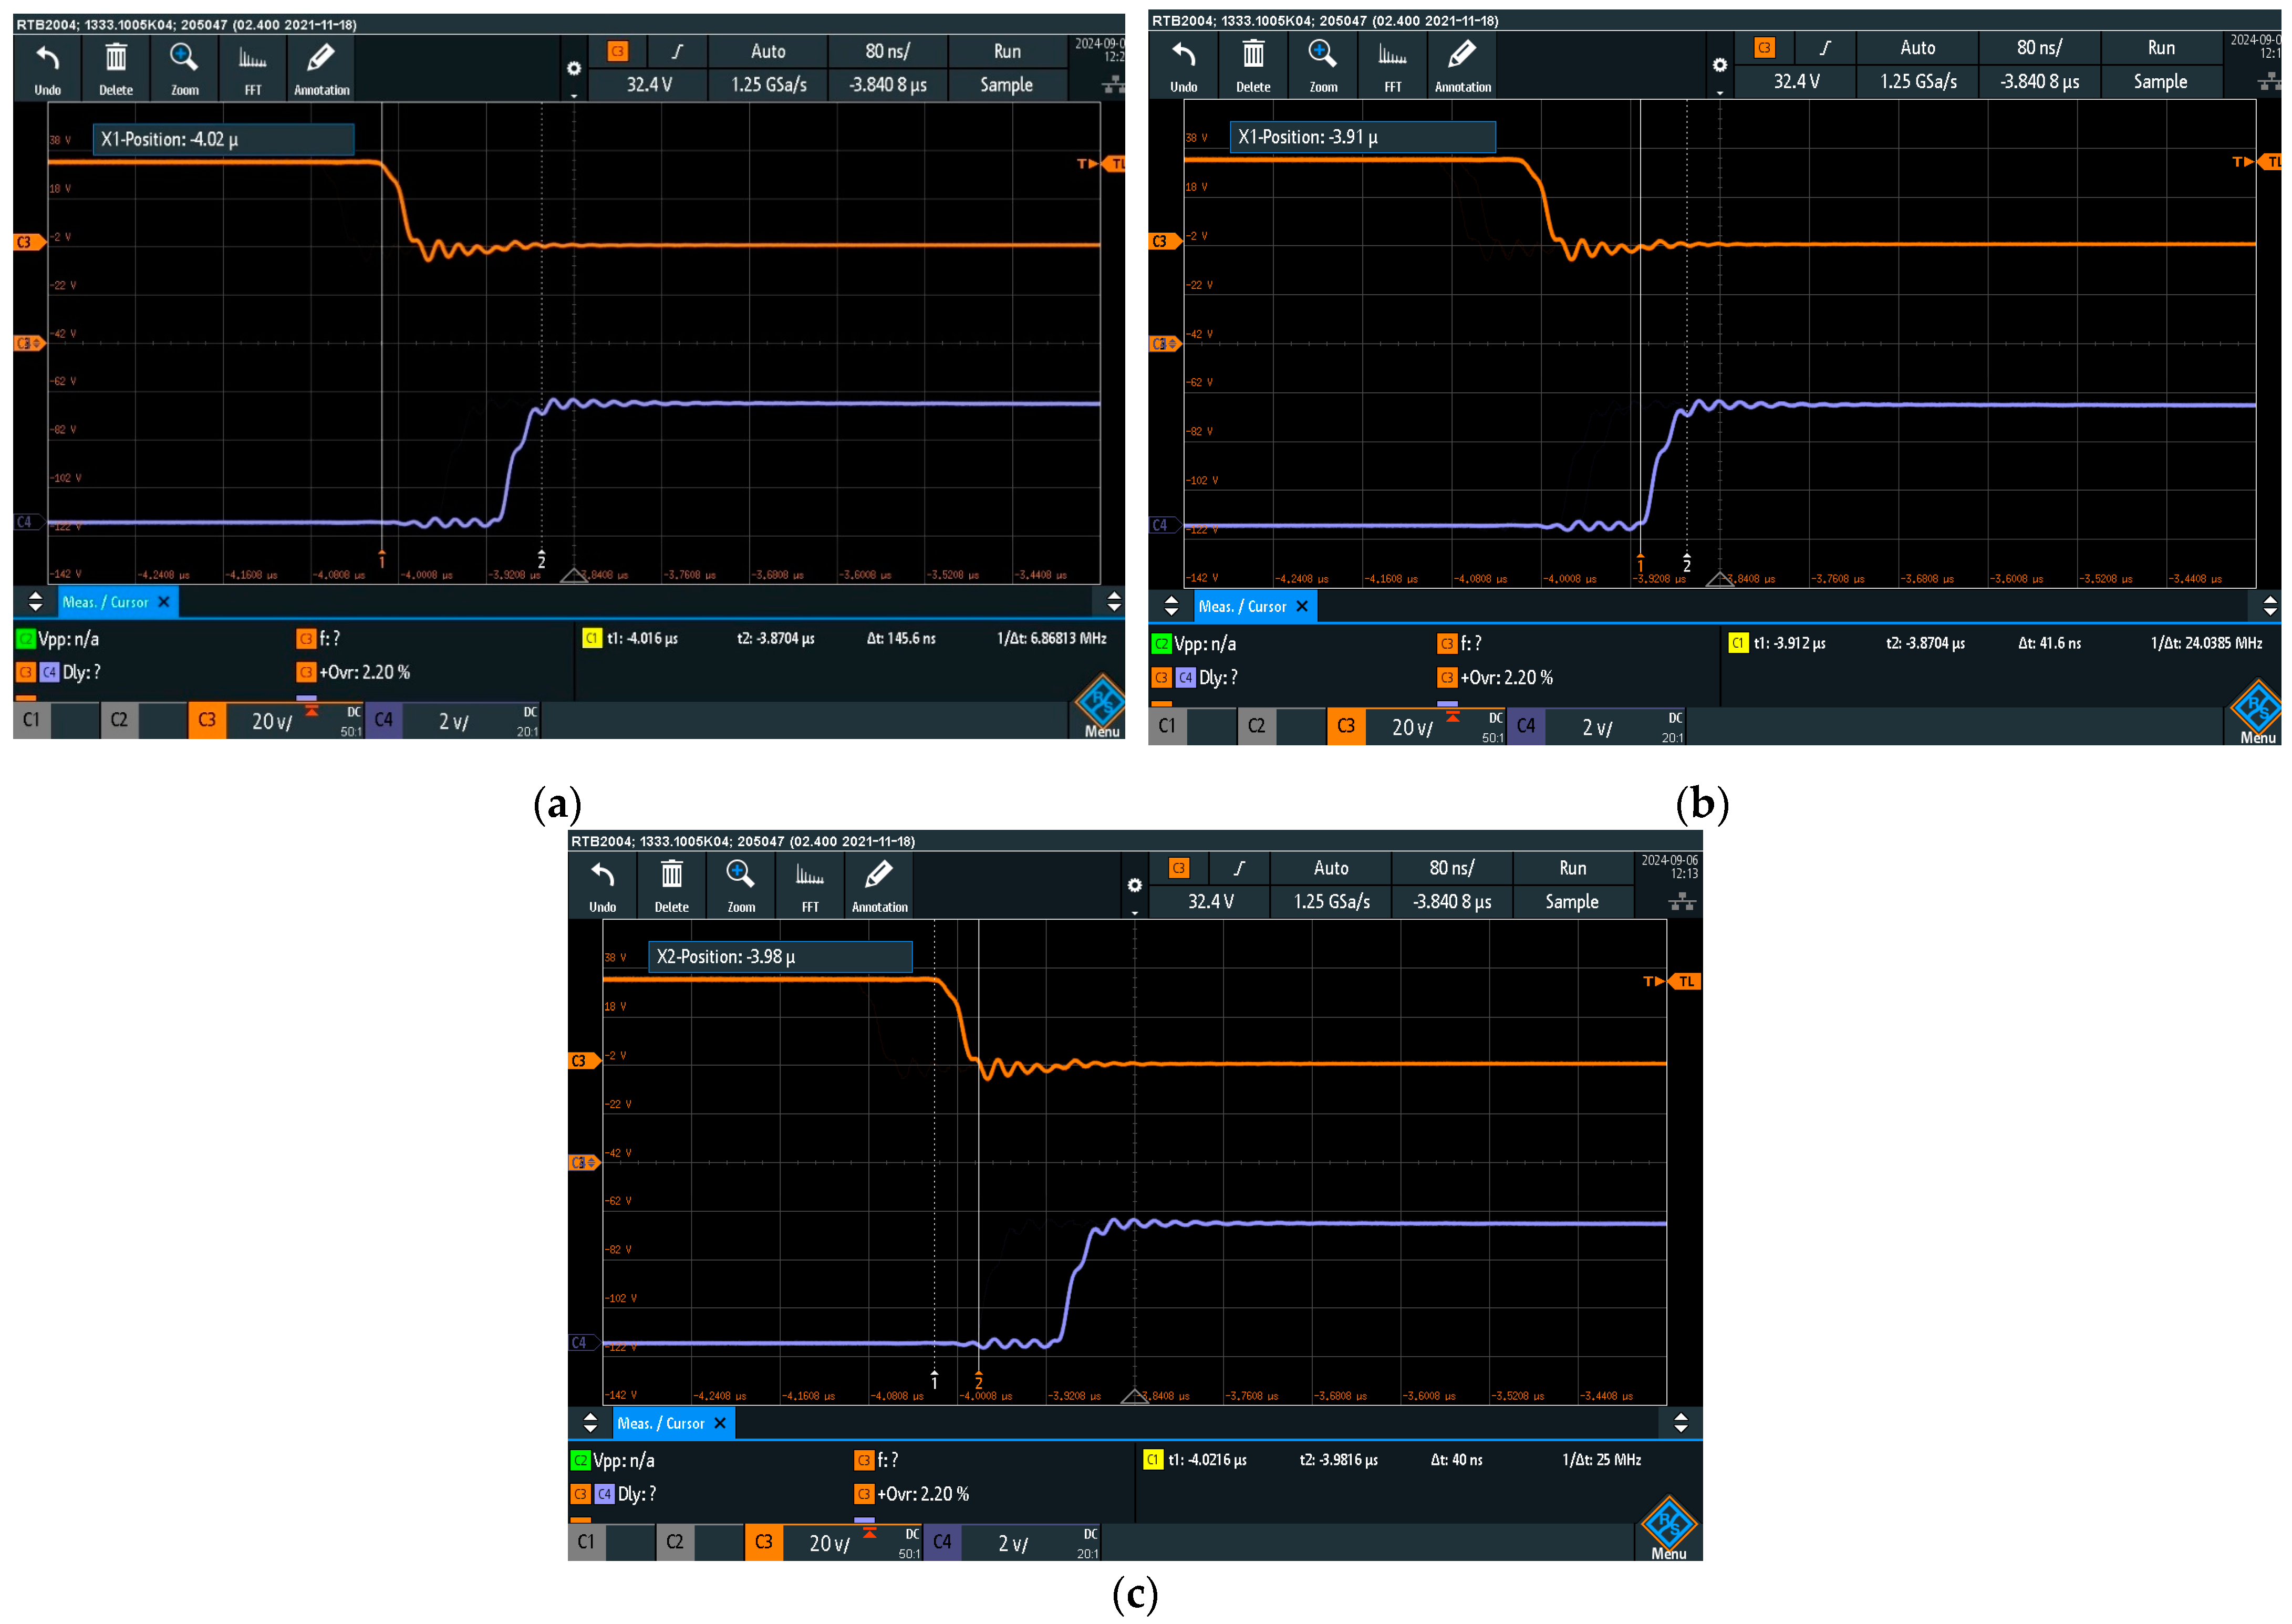Close the Meas. / Cursor tab in screenshot (c)
The image size is (2292, 1624).
pos(719,1423)
